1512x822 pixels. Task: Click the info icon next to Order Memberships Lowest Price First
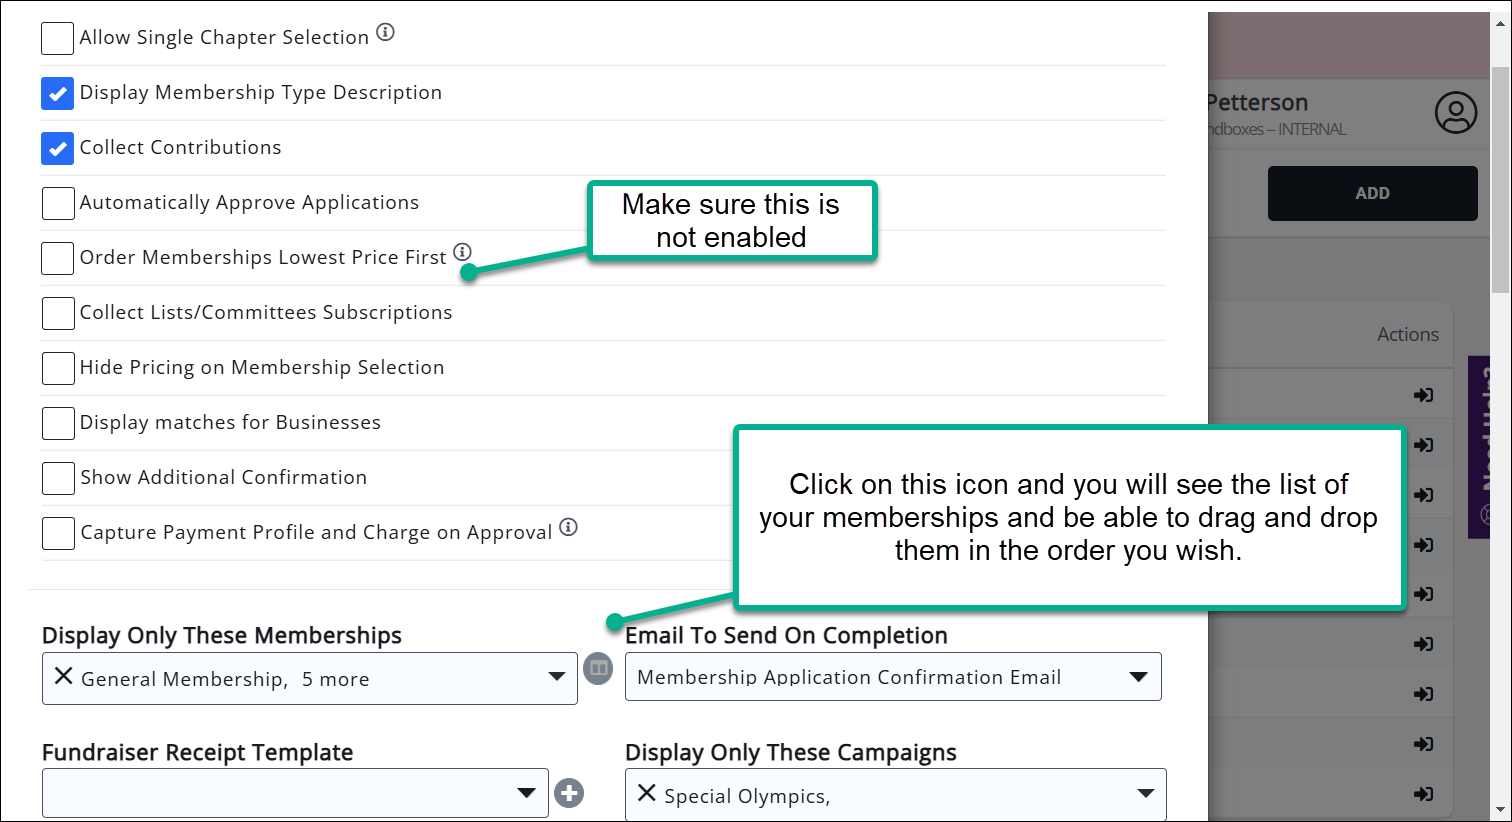[x=462, y=252]
